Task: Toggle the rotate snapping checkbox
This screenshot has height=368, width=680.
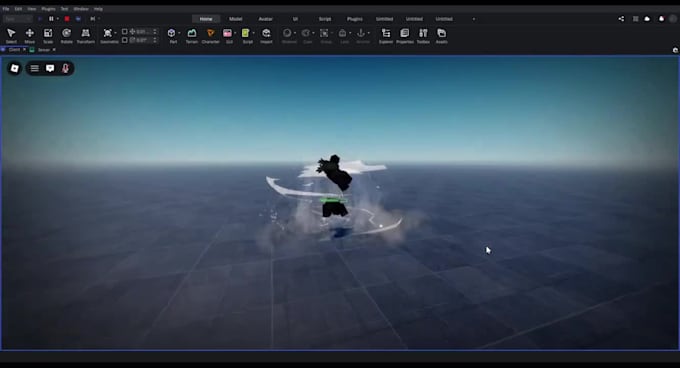Action: (x=124, y=40)
